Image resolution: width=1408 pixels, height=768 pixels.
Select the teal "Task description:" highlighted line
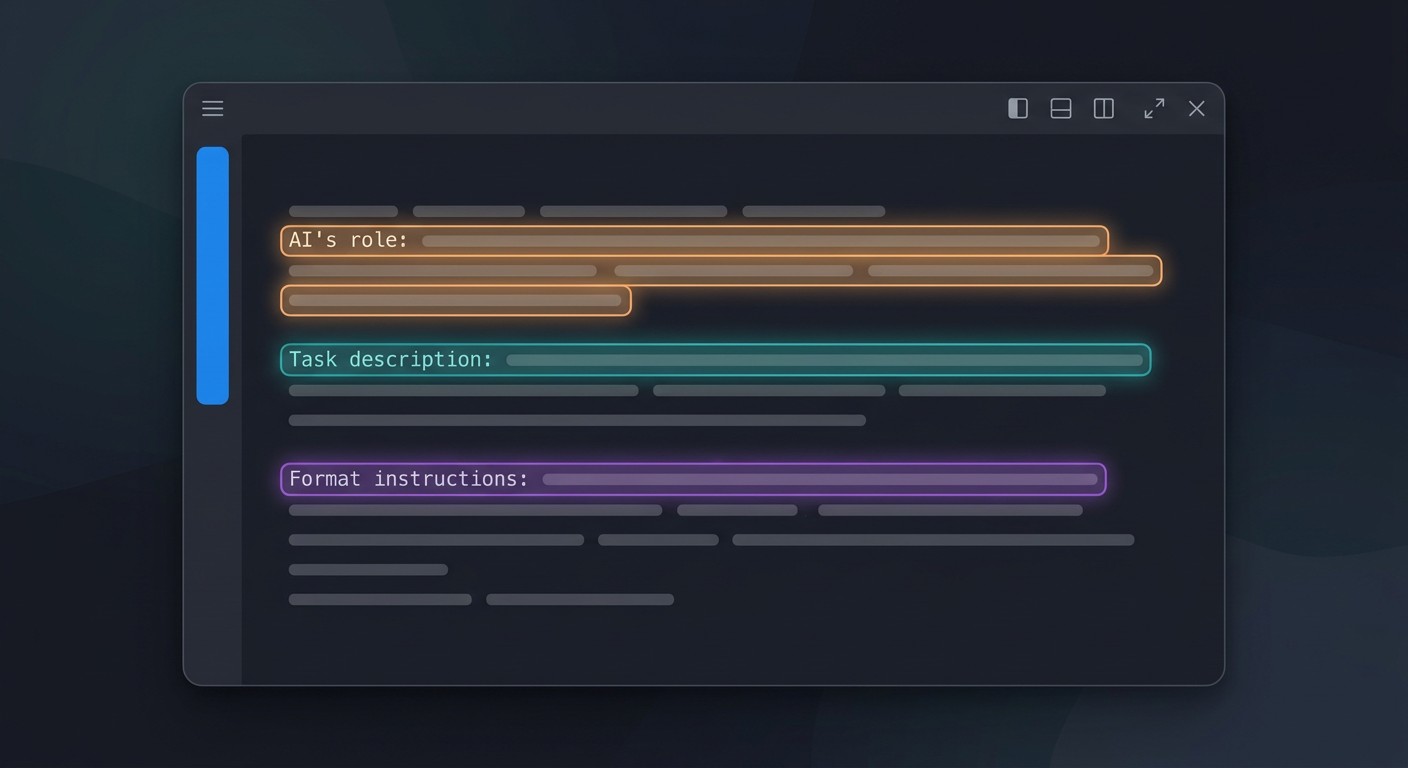716,360
